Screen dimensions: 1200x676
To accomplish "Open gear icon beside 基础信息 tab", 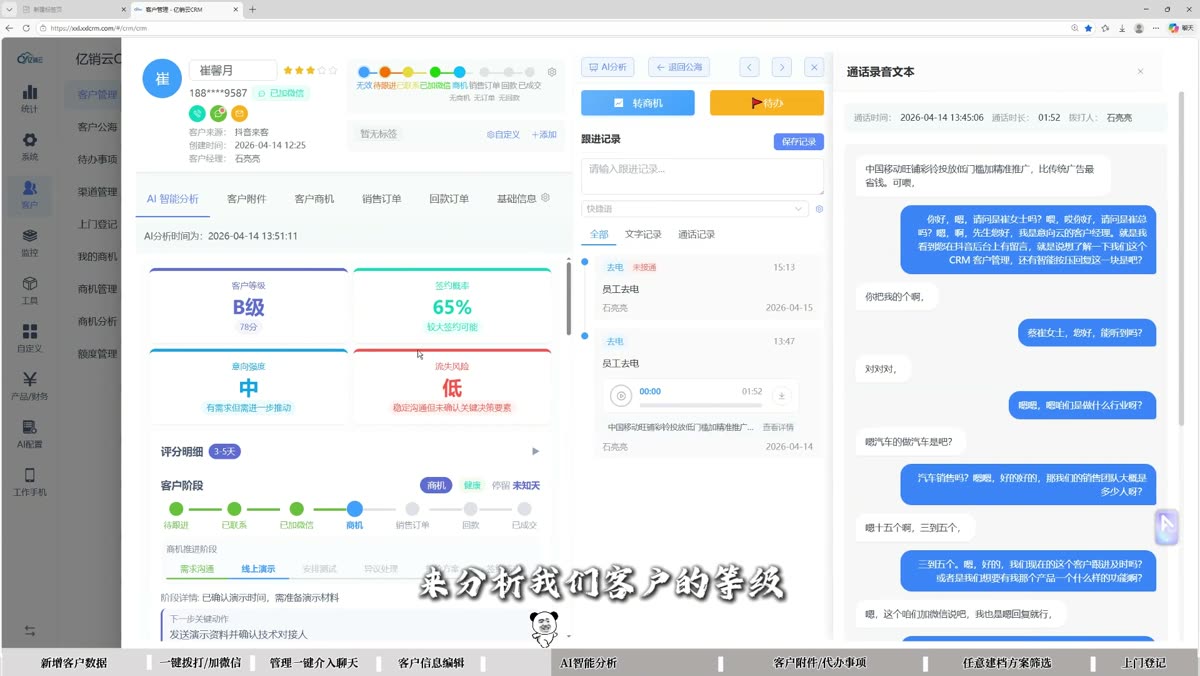I will click(x=545, y=198).
